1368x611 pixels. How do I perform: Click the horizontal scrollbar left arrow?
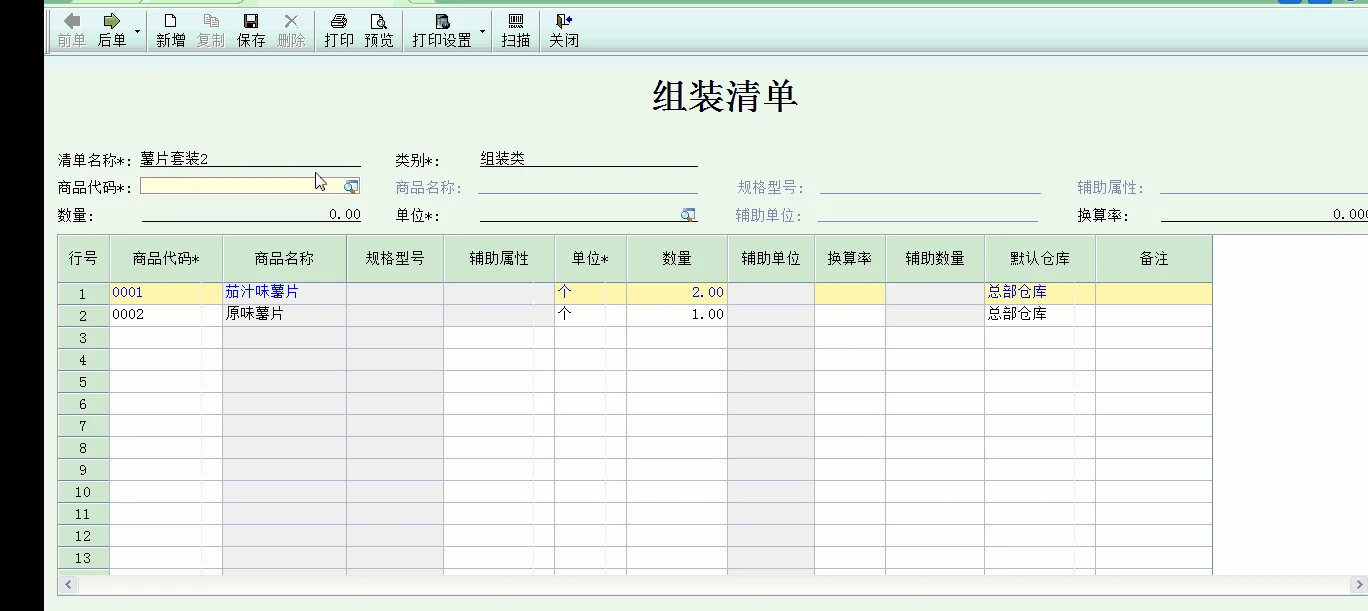[68, 584]
